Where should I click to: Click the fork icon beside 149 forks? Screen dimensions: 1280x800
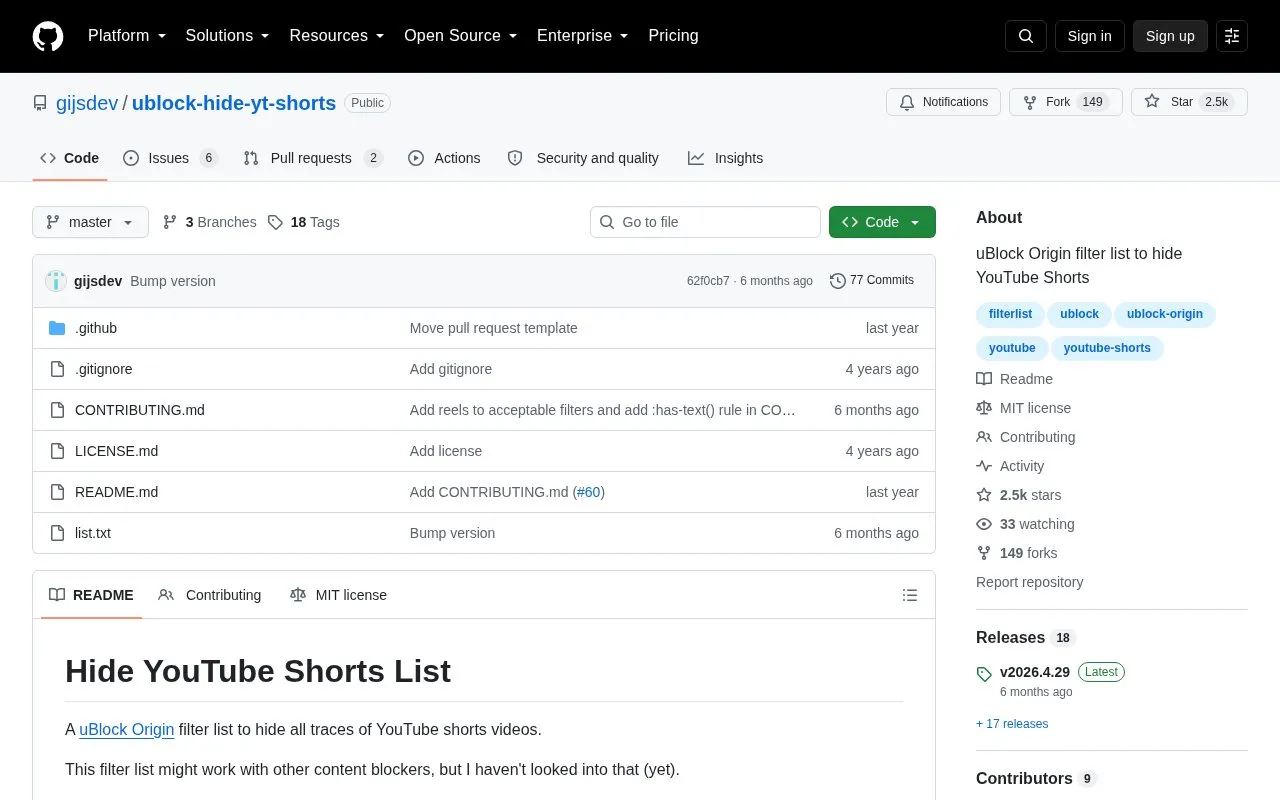point(984,553)
